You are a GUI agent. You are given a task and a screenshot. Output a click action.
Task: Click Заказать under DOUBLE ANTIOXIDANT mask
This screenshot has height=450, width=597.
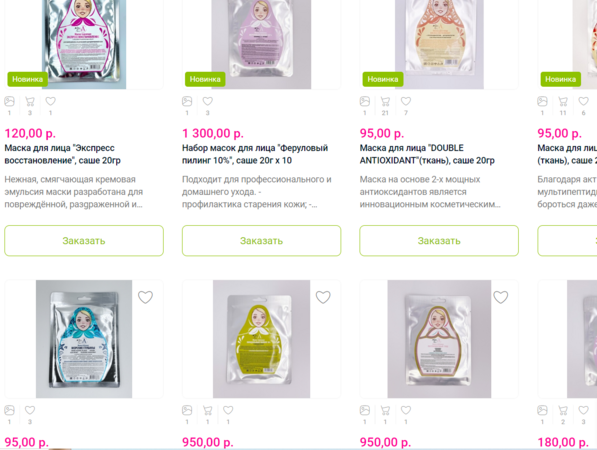[439, 241]
